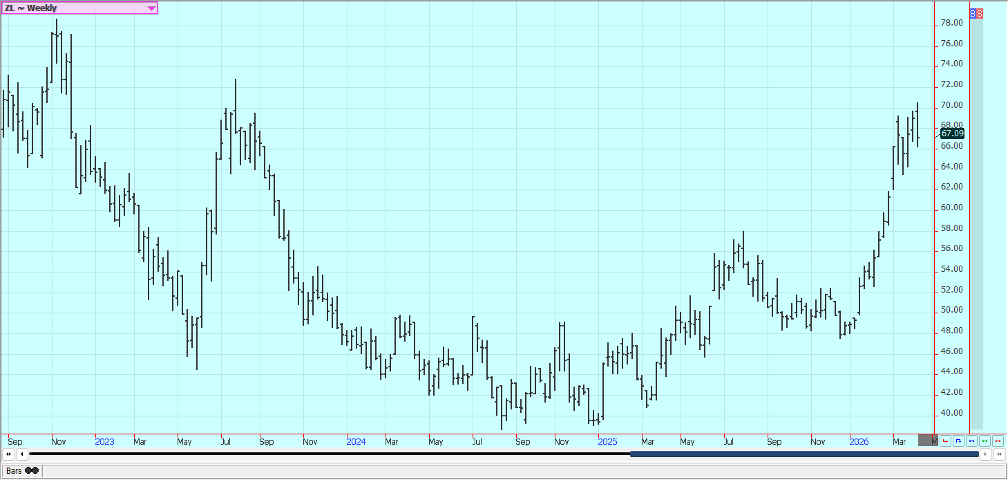
Task: Click the green dash icon
Action: (985, 440)
